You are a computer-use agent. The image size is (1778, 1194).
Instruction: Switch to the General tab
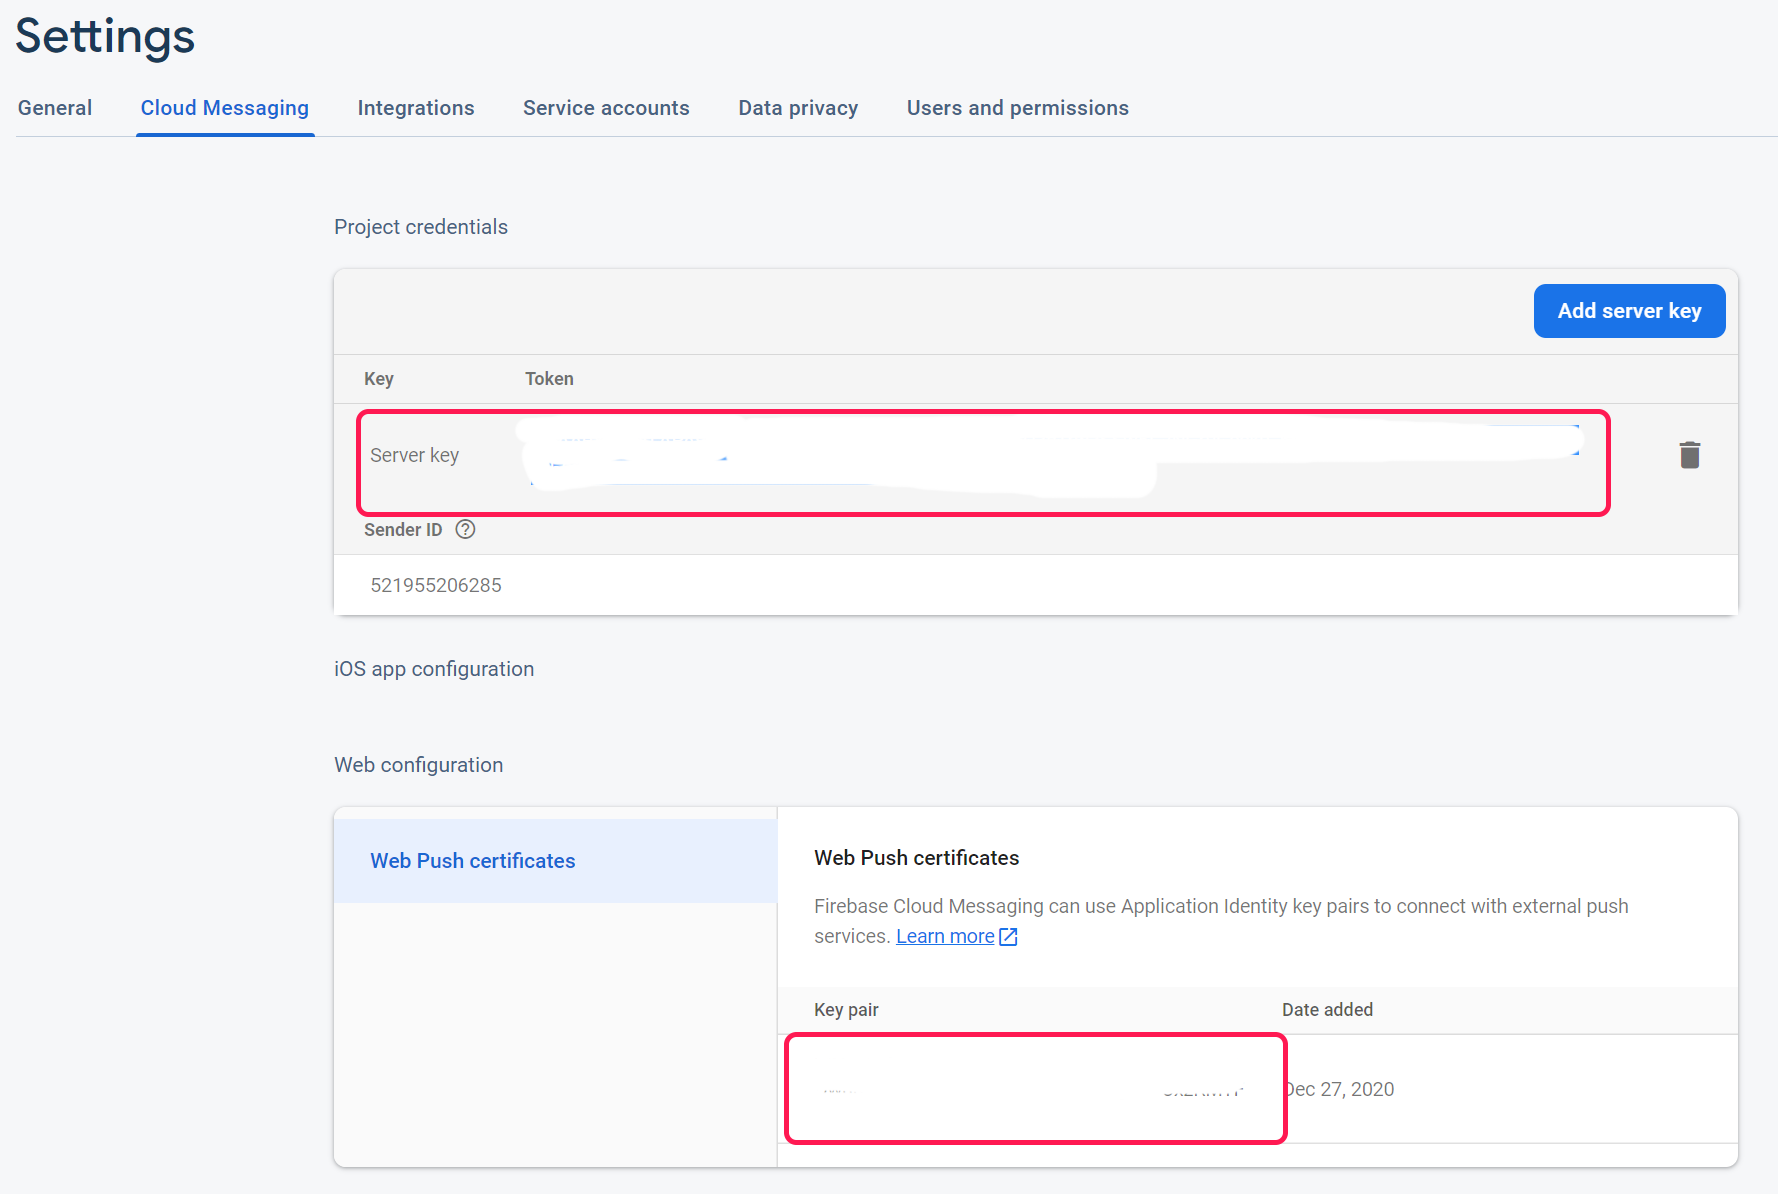[55, 108]
